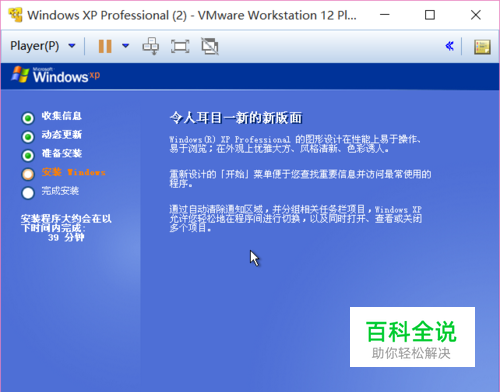Collapse the toolbar with double chevron
The width and height of the screenshot is (500, 392).
[450, 46]
